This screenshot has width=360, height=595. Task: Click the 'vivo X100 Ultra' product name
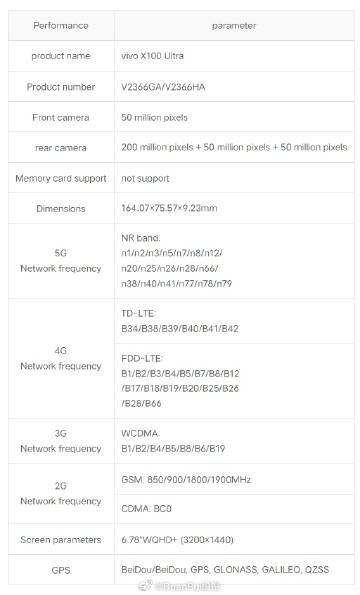pyautogui.click(x=152, y=56)
